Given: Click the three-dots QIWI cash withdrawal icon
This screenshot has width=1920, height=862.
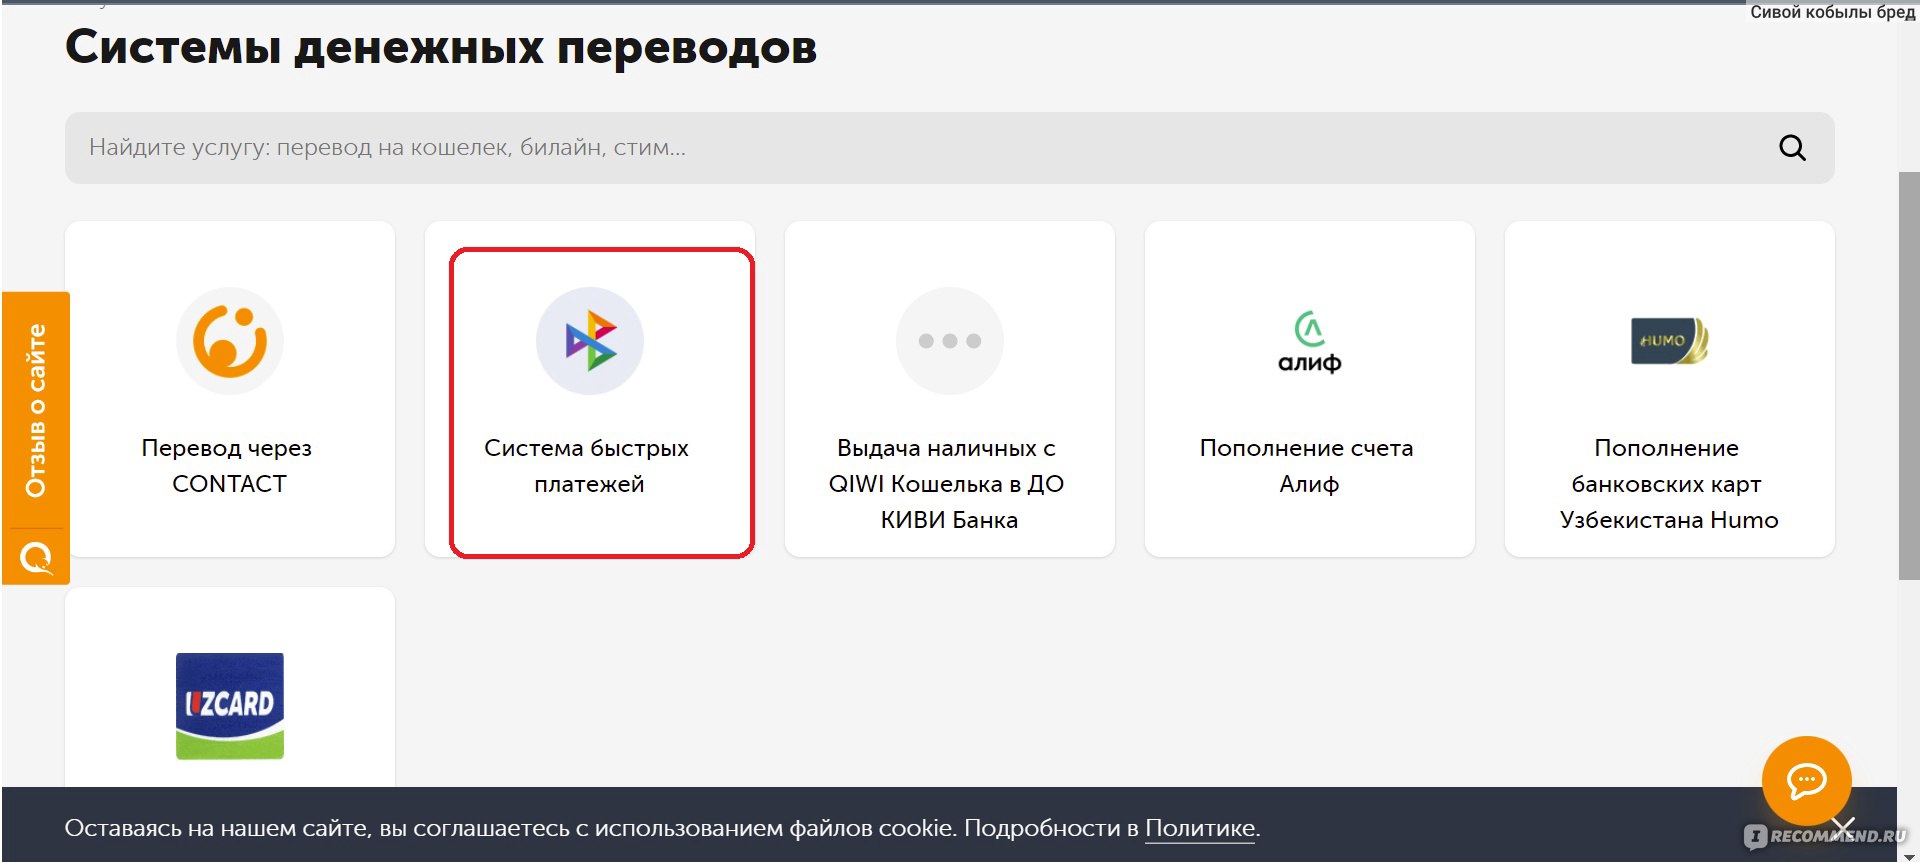Looking at the screenshot, I should (950, 341).
